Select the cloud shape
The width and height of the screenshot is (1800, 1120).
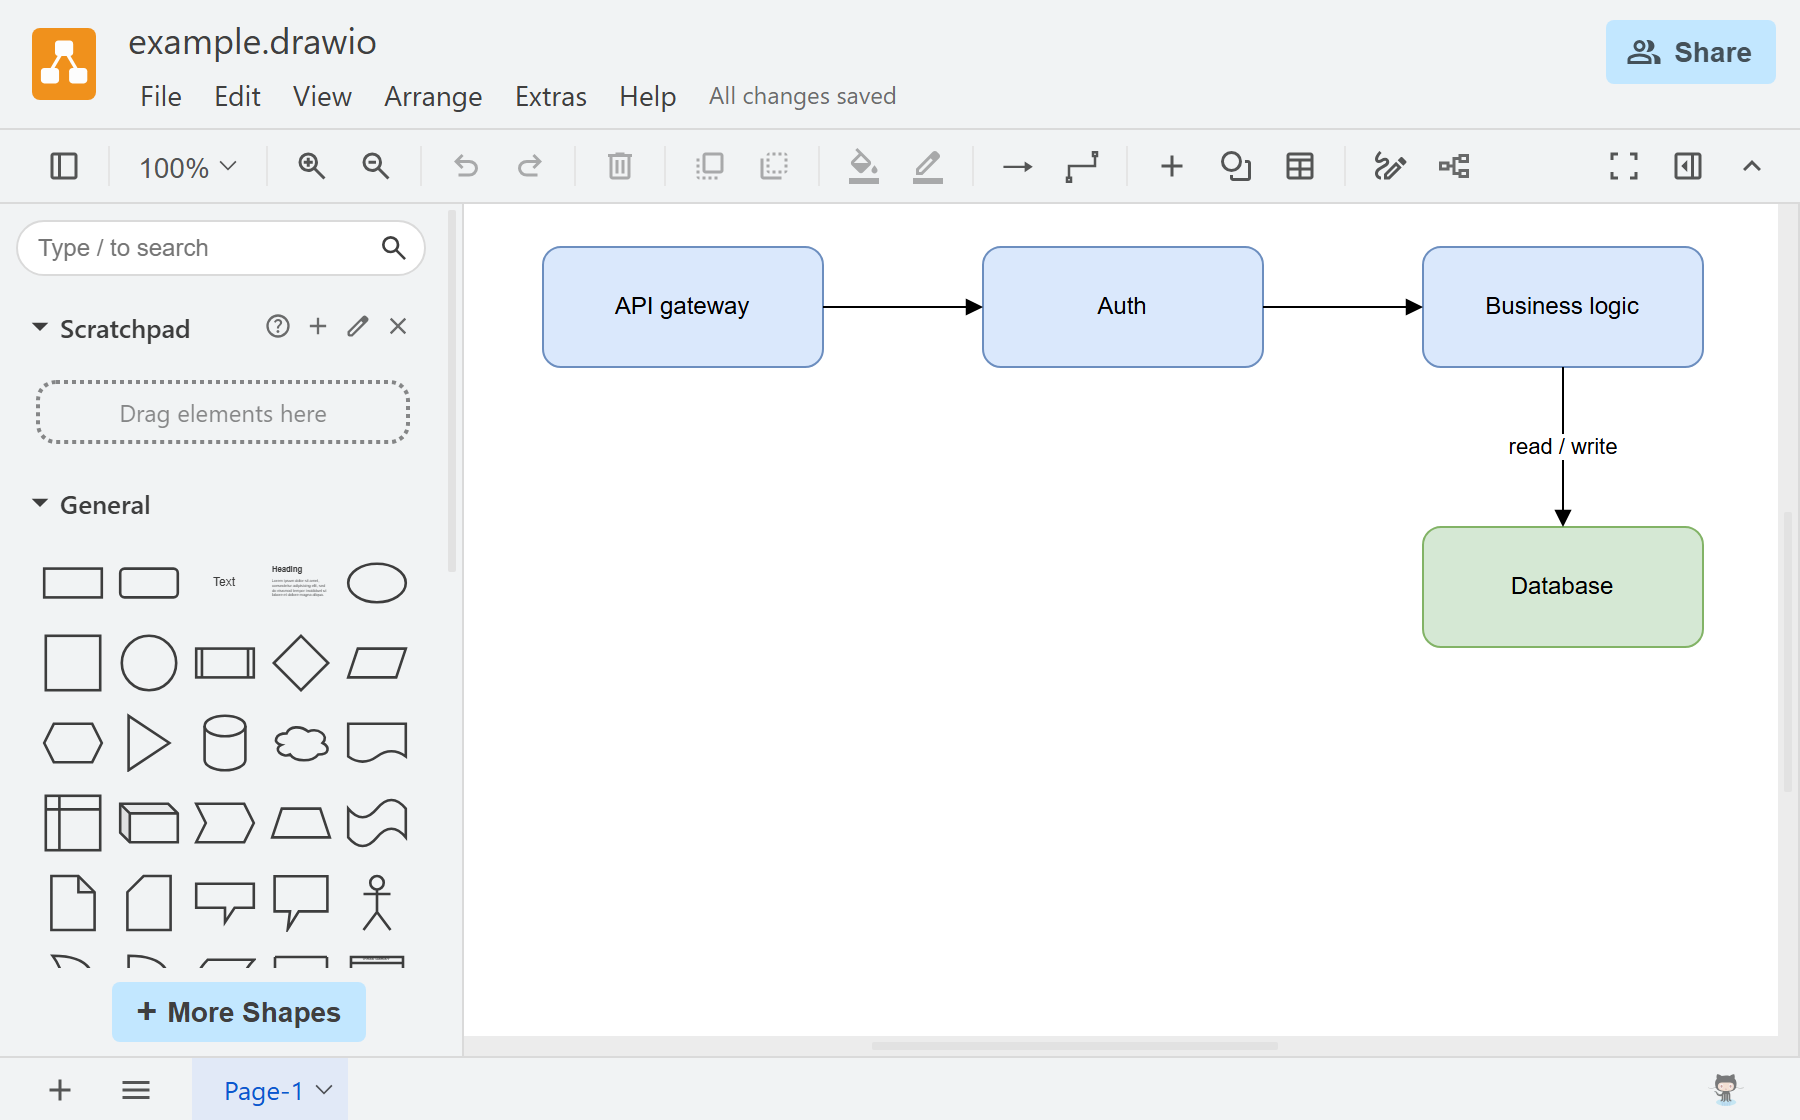pos(301,743)
